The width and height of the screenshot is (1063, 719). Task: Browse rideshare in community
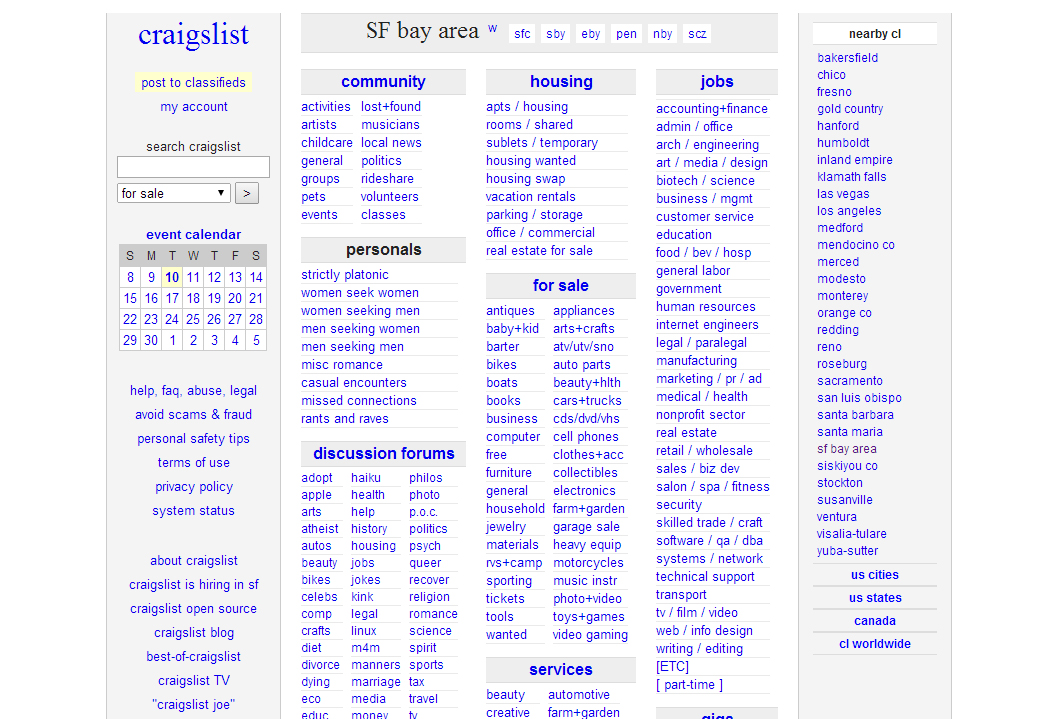coord(387,178)
